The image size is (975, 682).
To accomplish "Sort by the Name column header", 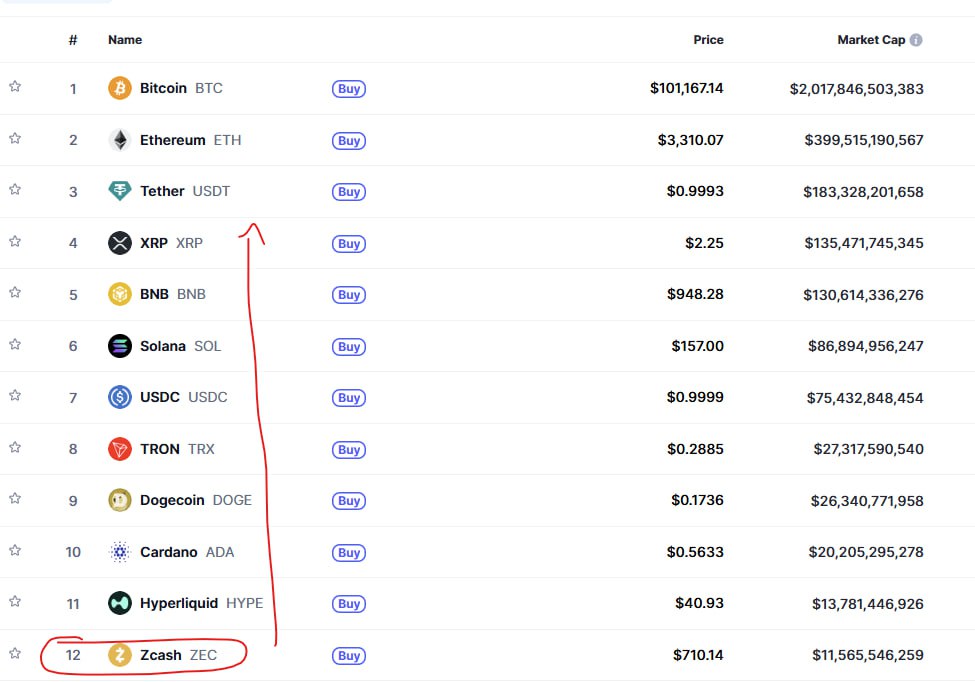I will tap(125, 40).
